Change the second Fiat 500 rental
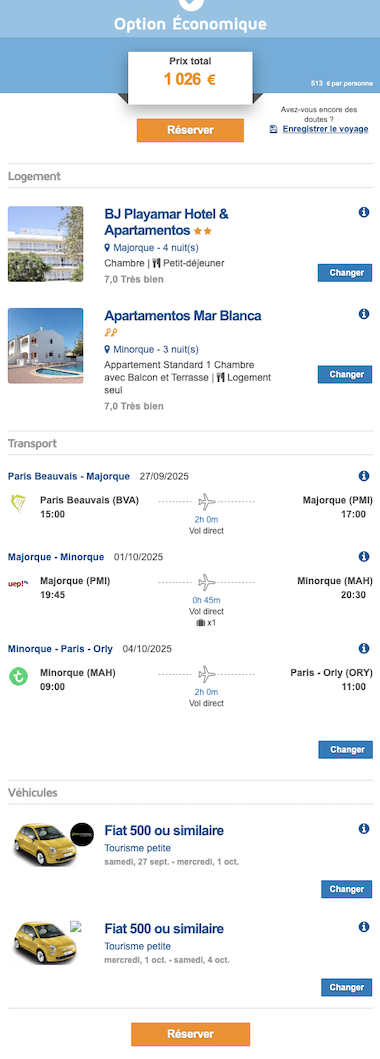Viewport: 380px width, 1059px height. pyautogui.click(x=346, y=987)
